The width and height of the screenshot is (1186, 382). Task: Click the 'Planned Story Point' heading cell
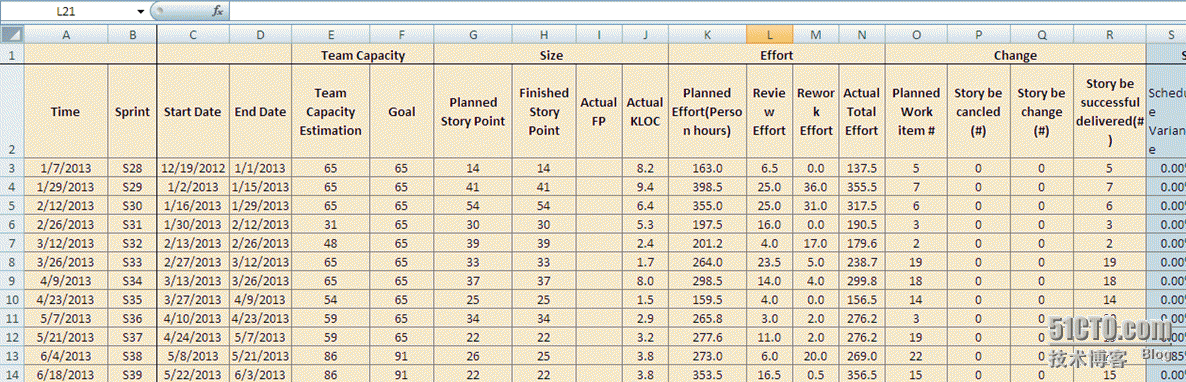[x=473, y=112]
